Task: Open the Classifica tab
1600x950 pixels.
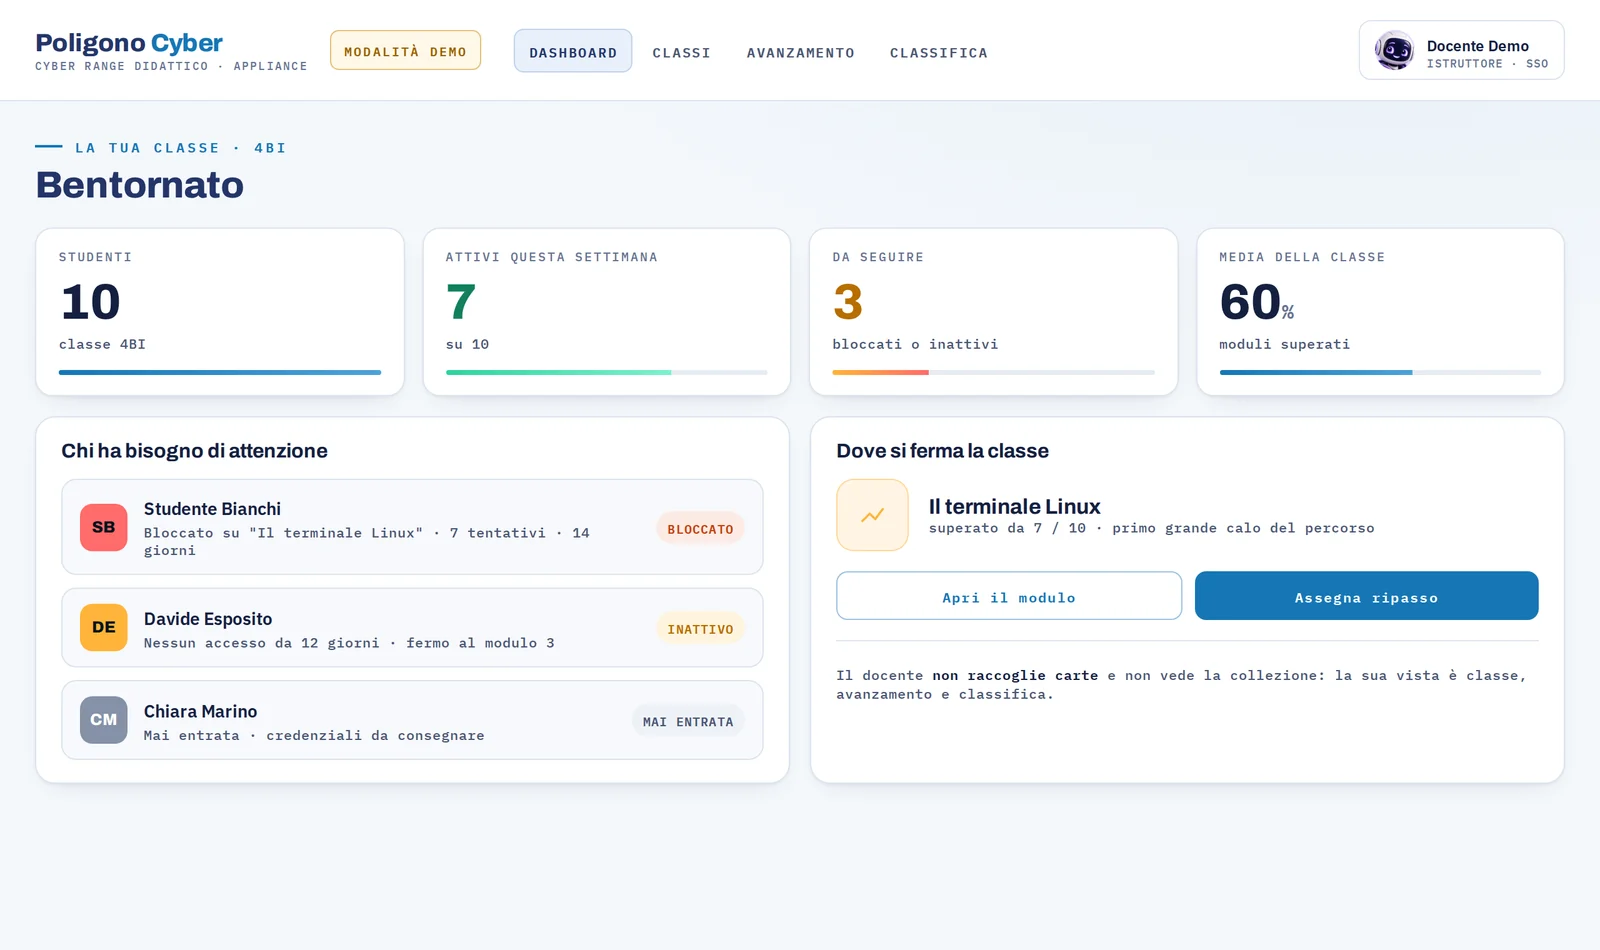Action: pos(939,53)
